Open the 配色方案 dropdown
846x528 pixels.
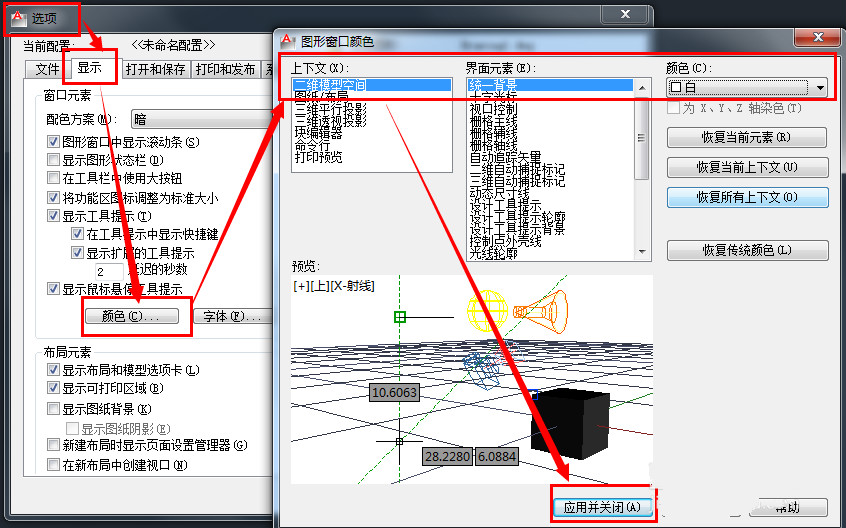pos(200,120)
